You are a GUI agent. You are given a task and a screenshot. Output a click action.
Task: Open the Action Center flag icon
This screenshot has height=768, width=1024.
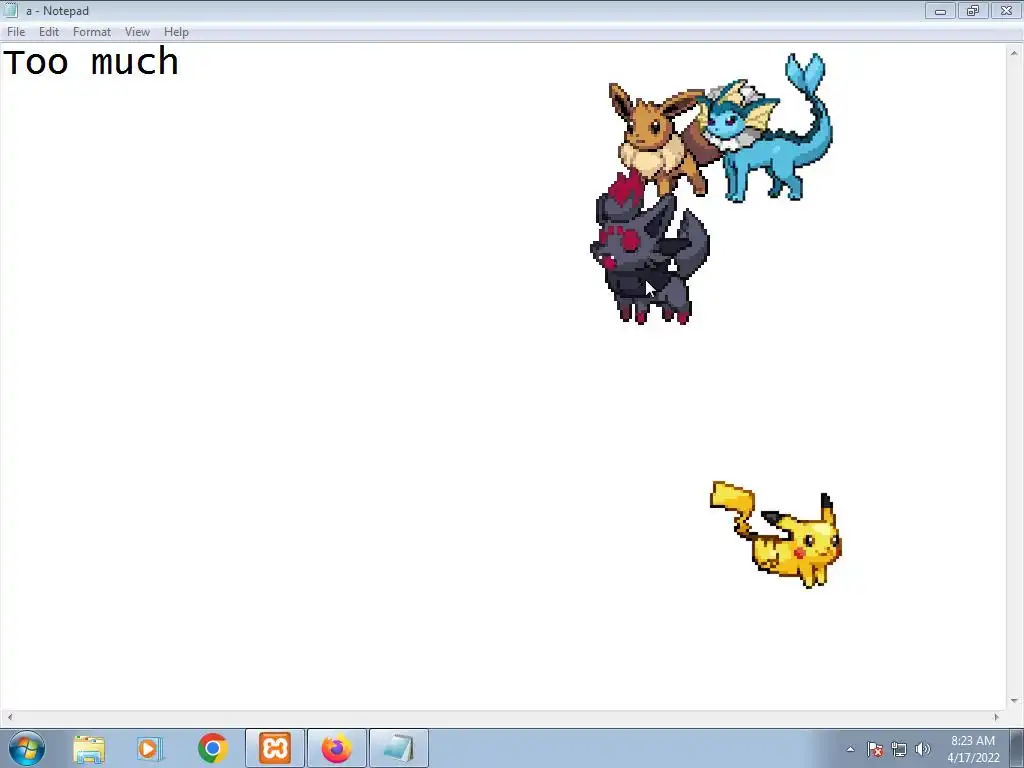pos(875,749)
